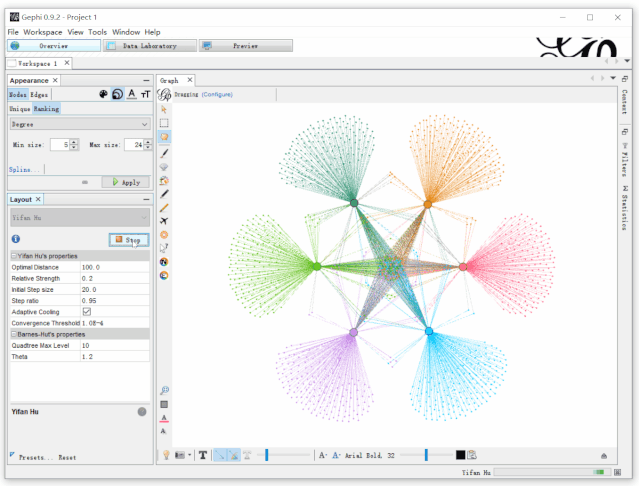Select the rectangle selection tool
This screenshot has height=486, width=639.
(x=164, y=123)
